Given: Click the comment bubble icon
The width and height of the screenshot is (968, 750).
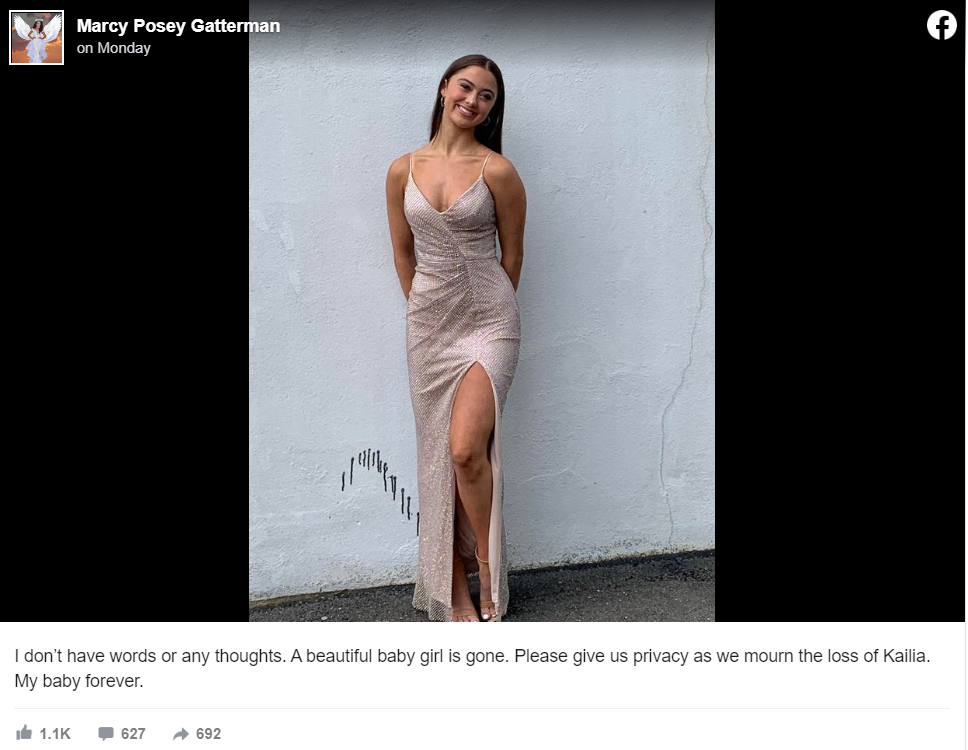Looking at the screenshot, I should (106, 733).
